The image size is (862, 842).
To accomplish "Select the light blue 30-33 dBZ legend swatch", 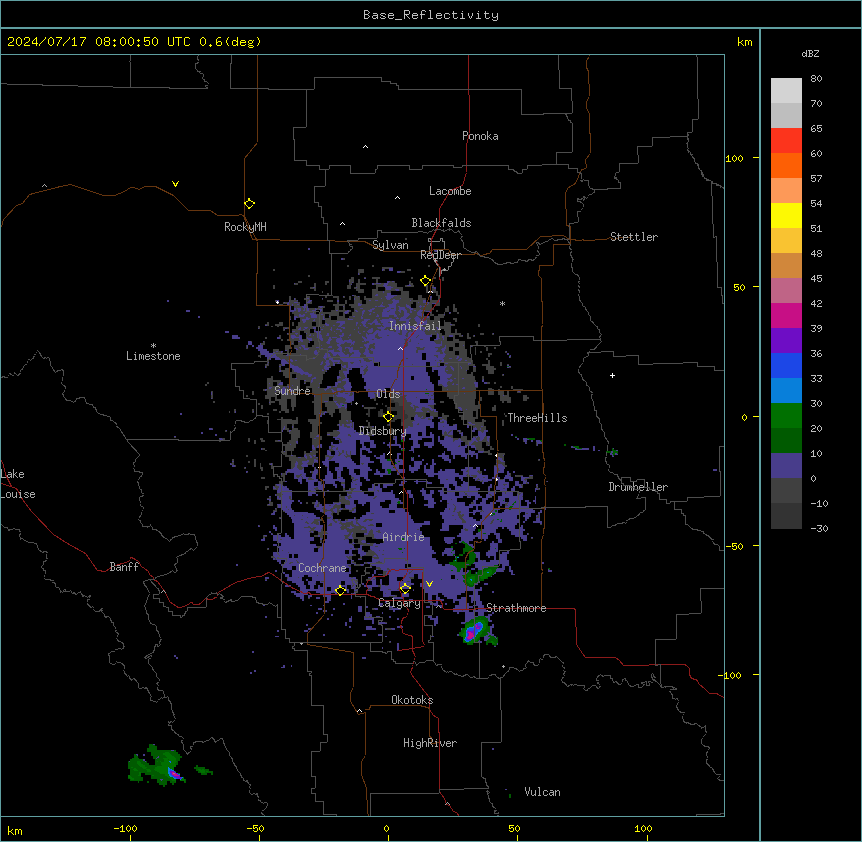I will point(786,391).
